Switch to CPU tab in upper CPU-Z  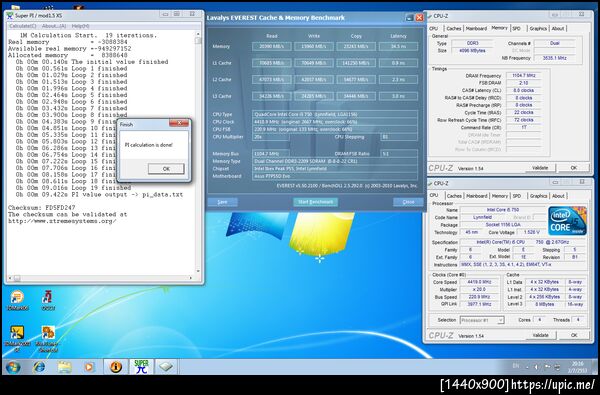tap(434, 29)
